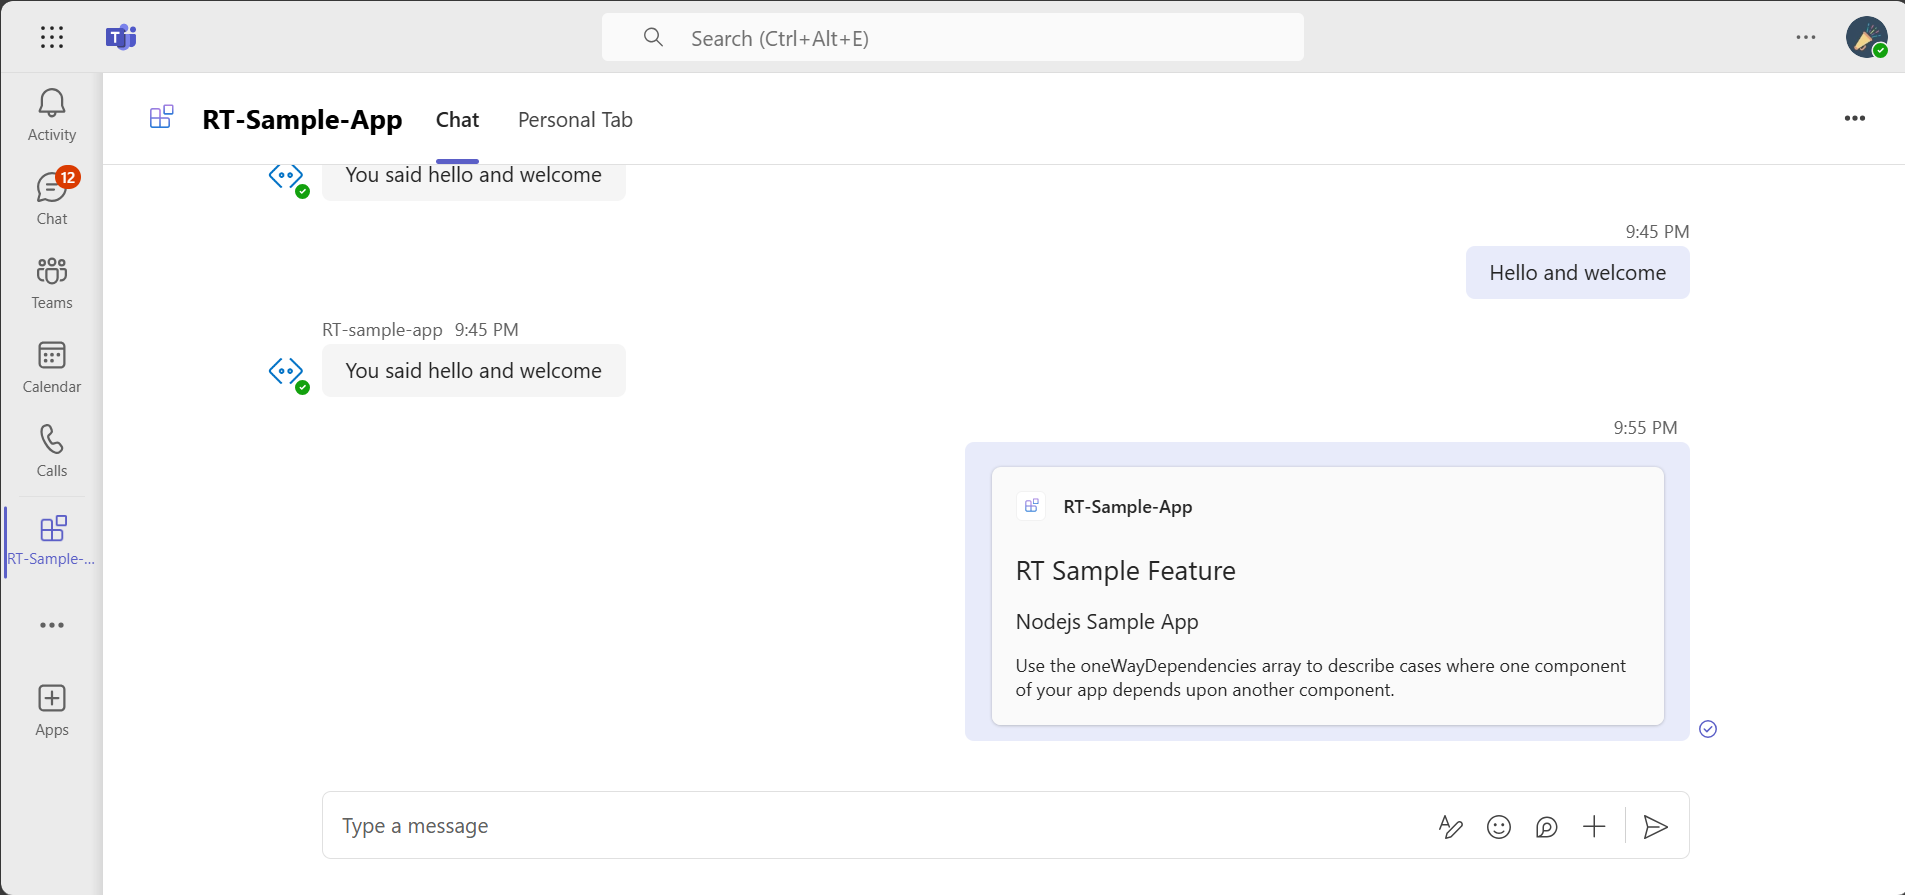The width and height of the screenshot is (1905, 895).
Task: Open the profile avatar menu
Action: (x=1866, y=37)
